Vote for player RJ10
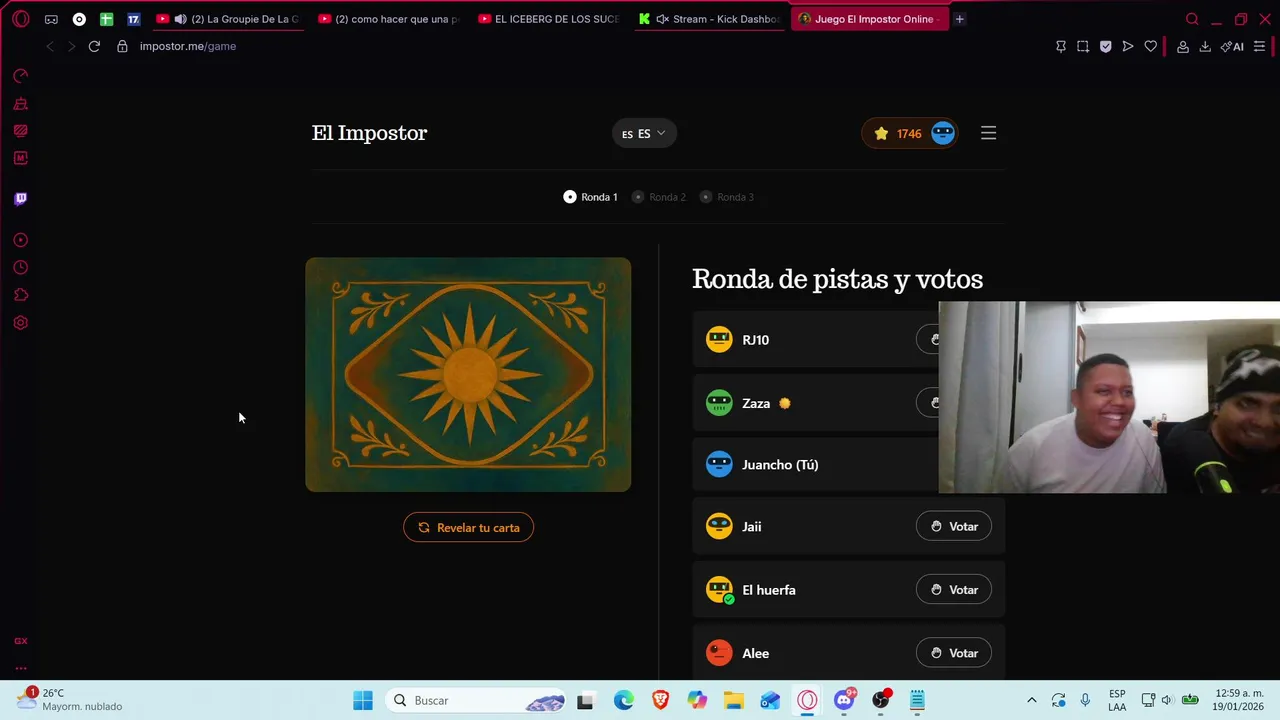The height and width of the screenshot is (720, 1280). click(x=928, y=339)
